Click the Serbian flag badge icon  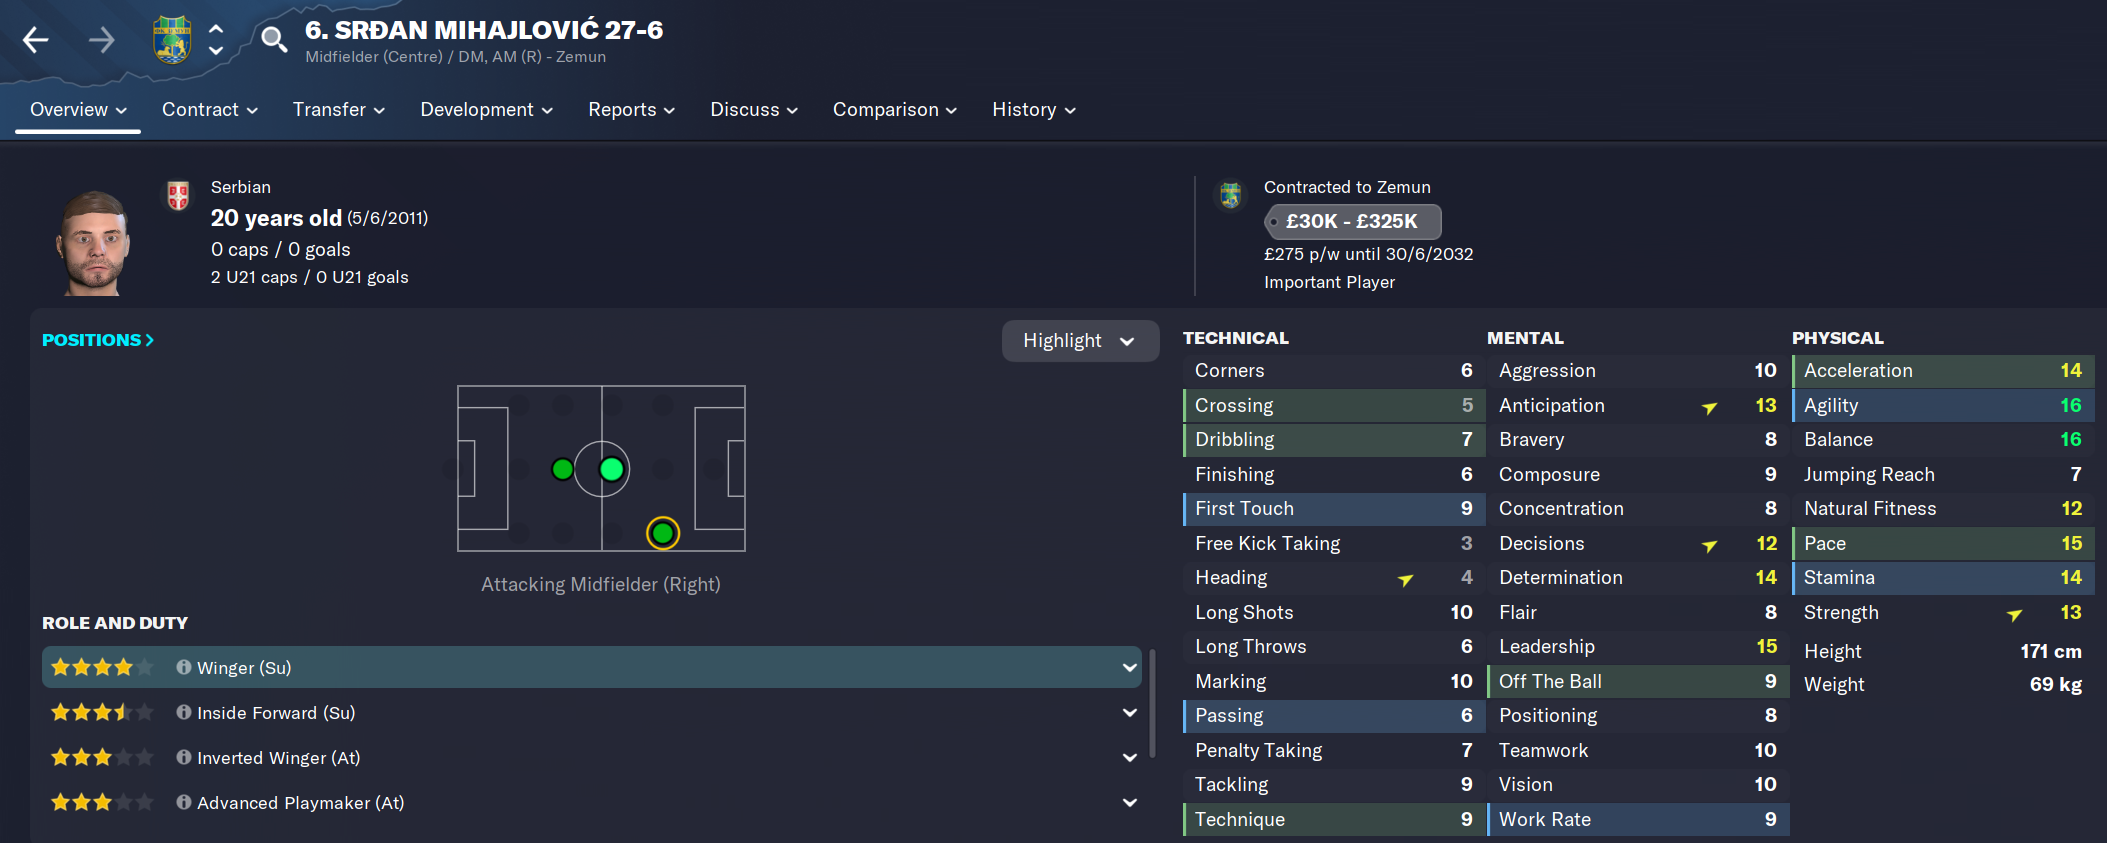click(178, 195)
